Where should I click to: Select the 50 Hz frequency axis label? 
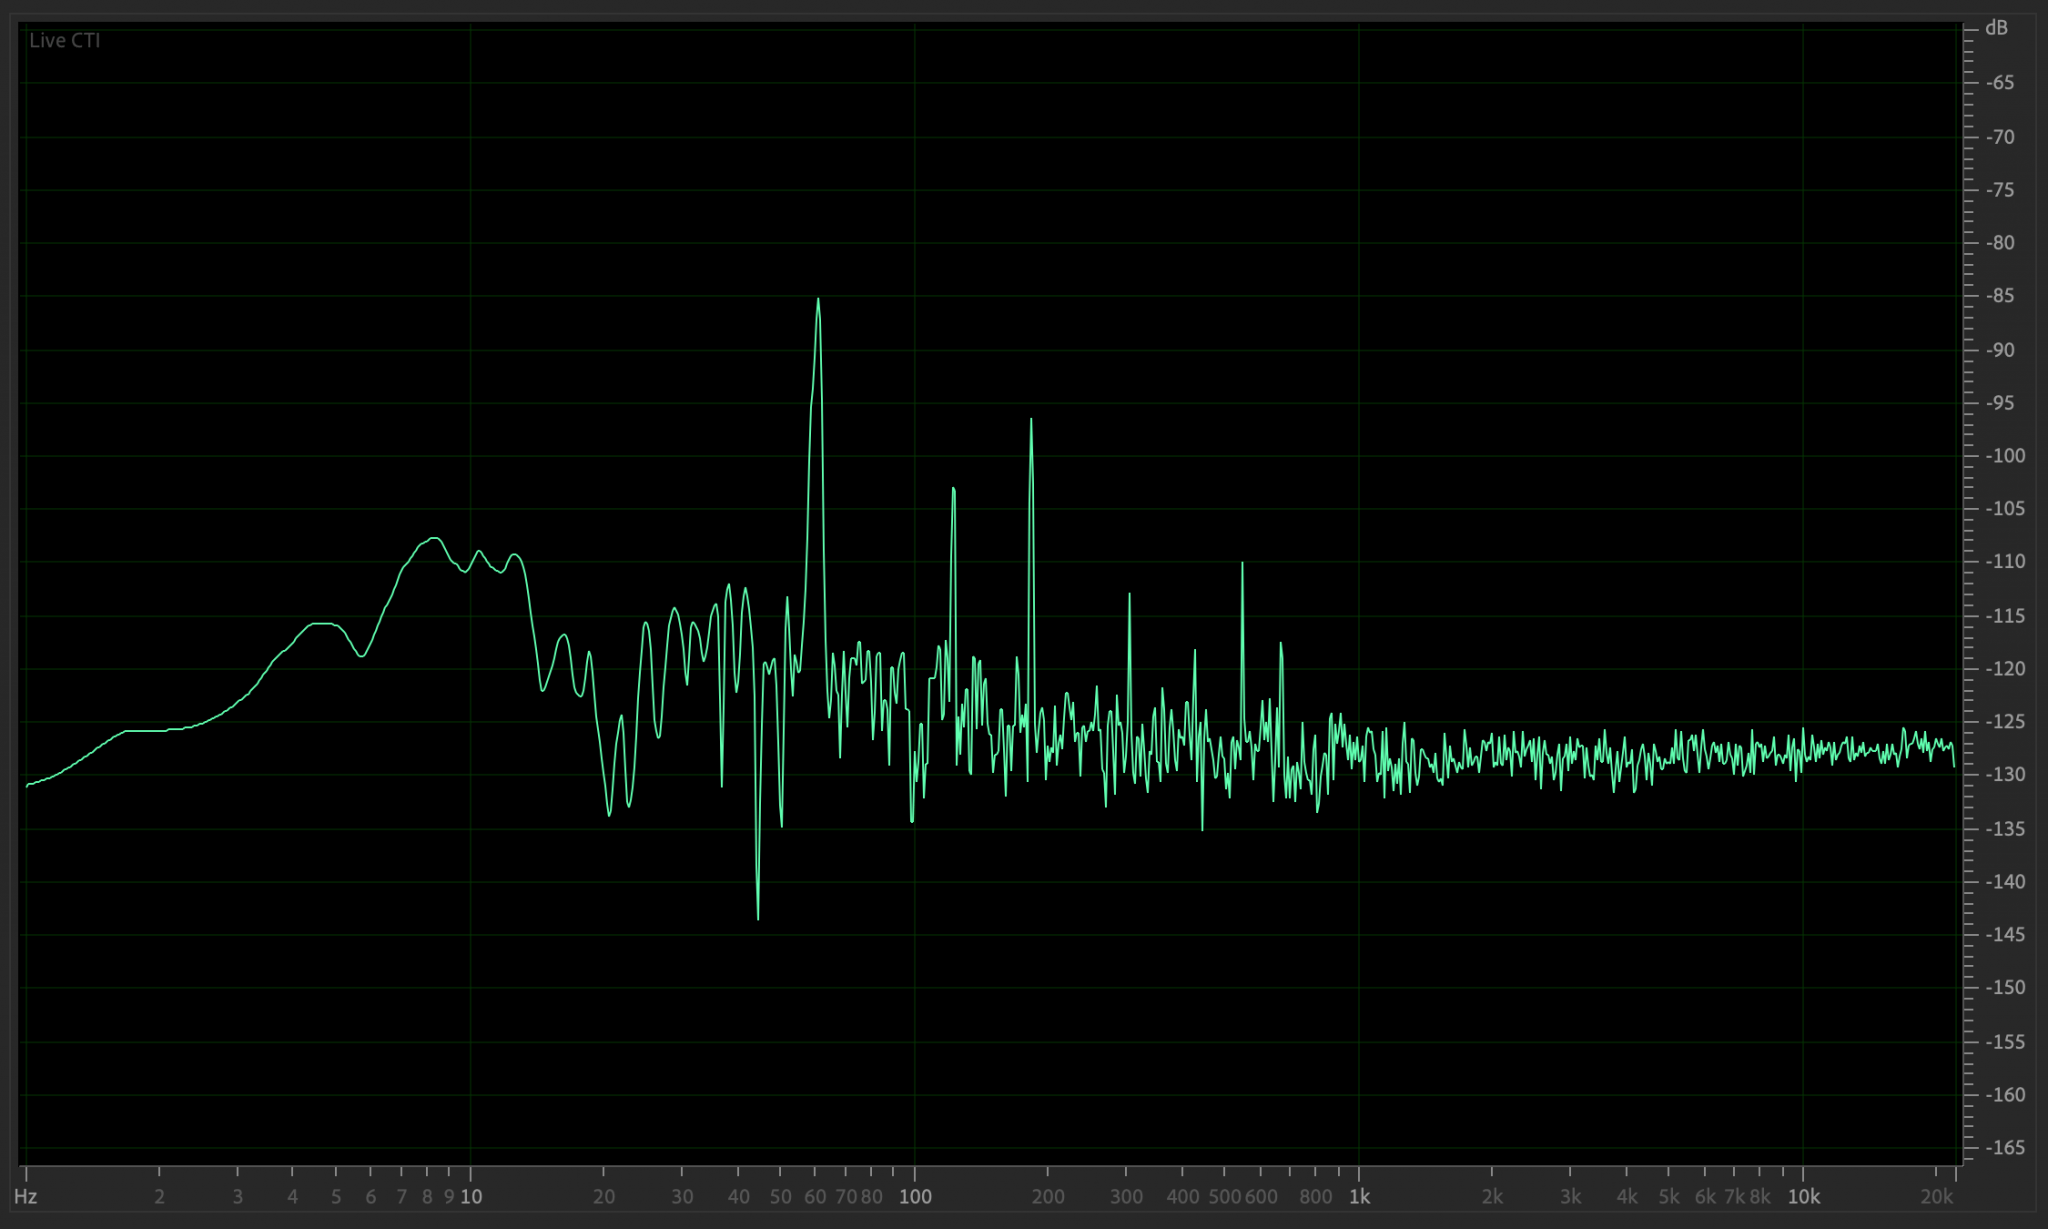(781, 1196)
